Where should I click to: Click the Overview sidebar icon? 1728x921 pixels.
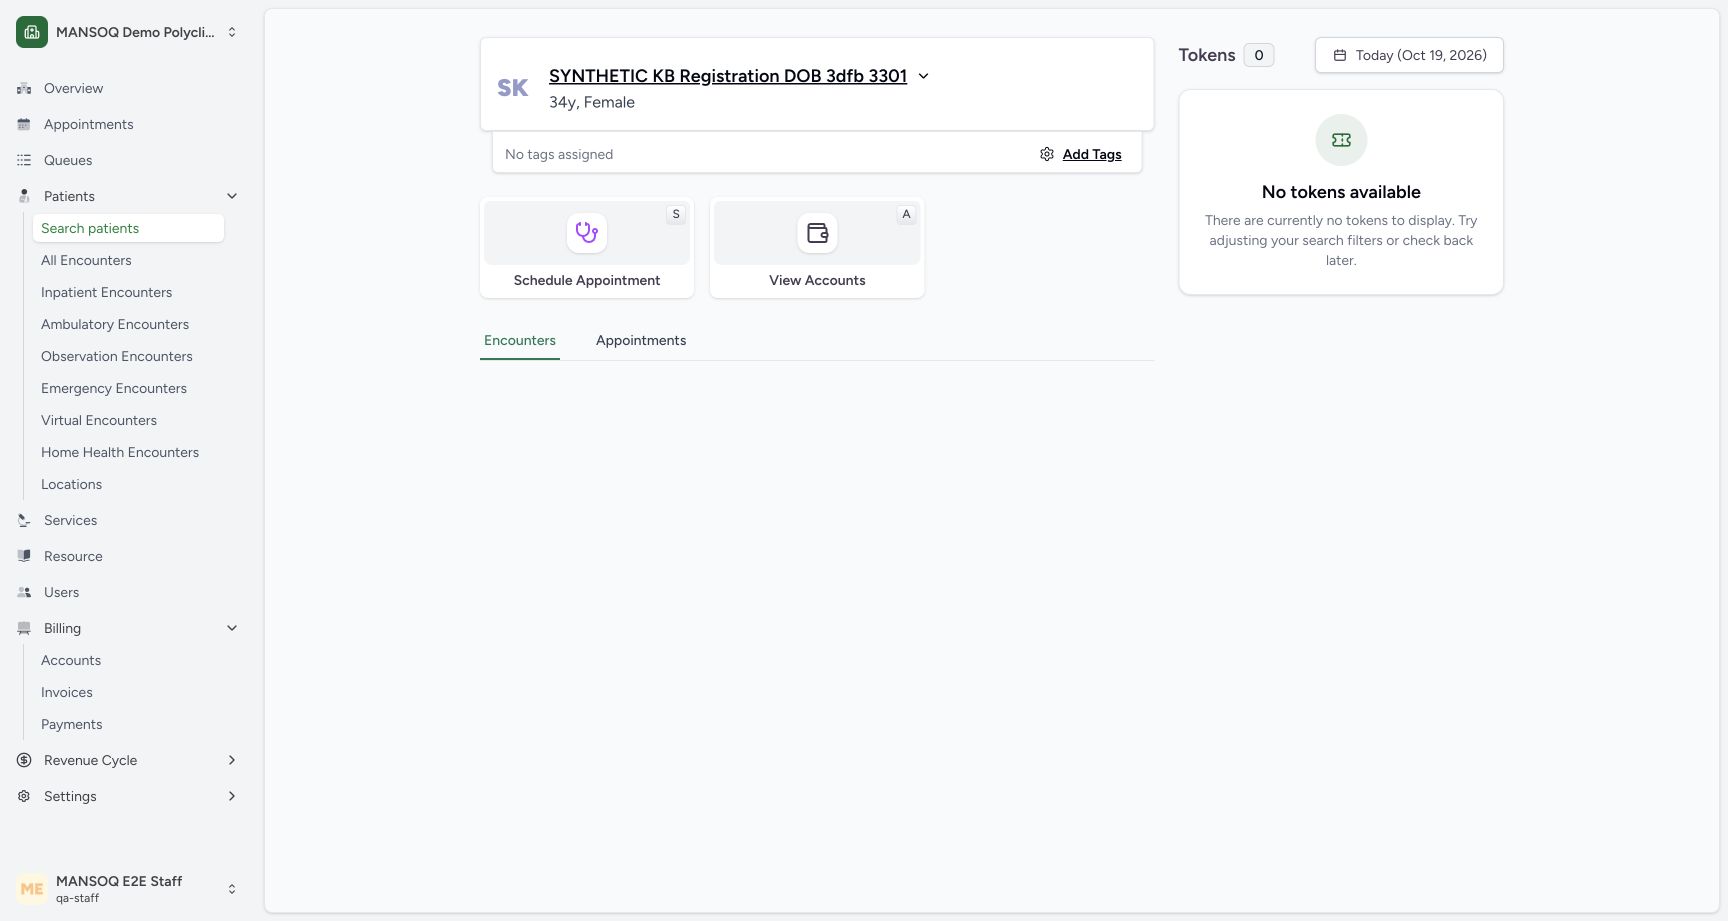pyautogui.click(x=24, y=88)
